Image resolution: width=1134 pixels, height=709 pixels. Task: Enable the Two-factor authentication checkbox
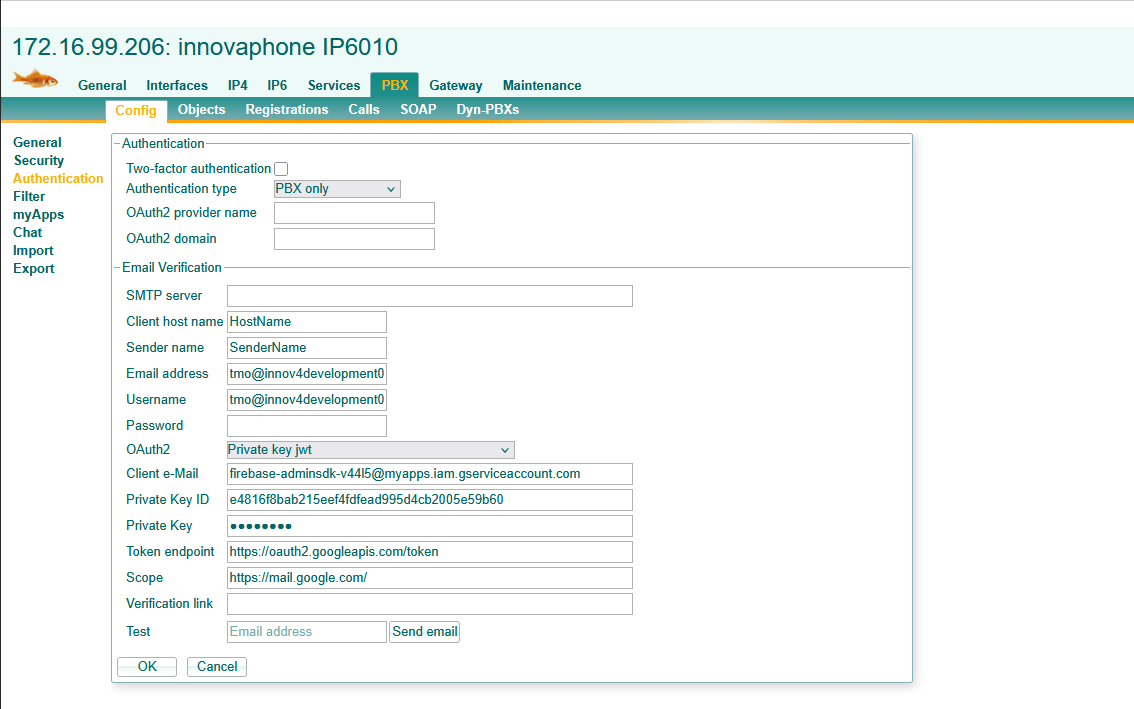pos(281,169)
